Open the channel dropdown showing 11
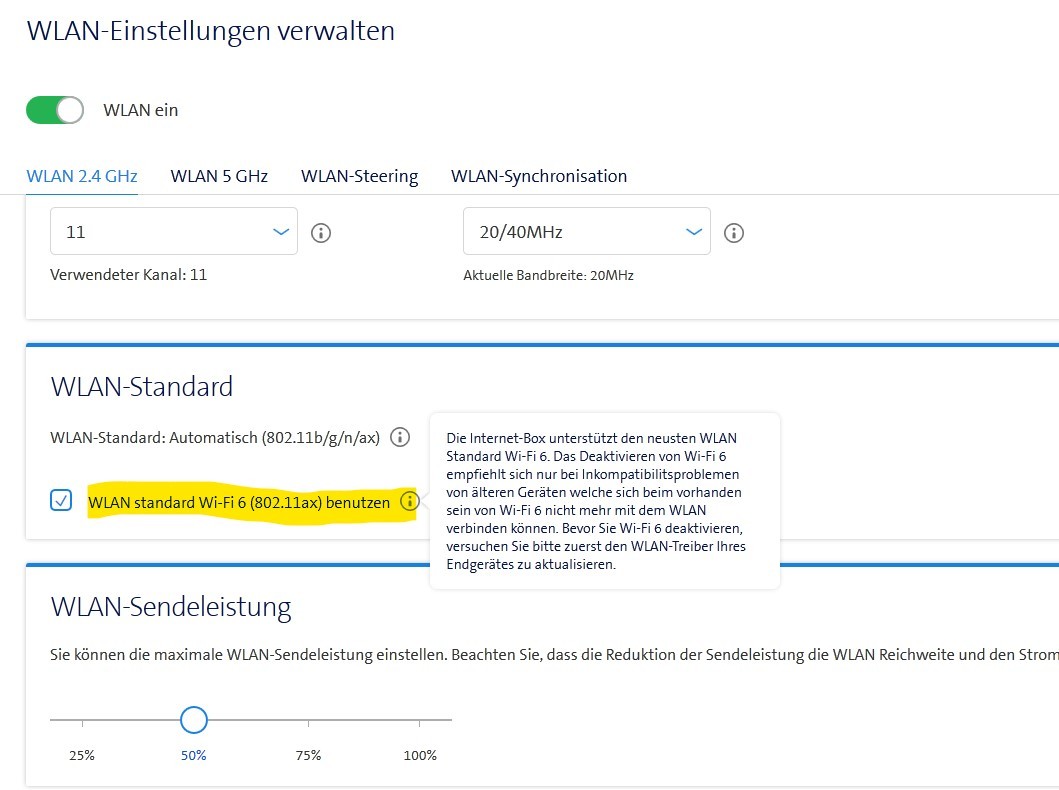Viewport: 1059px width, 790px height. coord(173,231)
